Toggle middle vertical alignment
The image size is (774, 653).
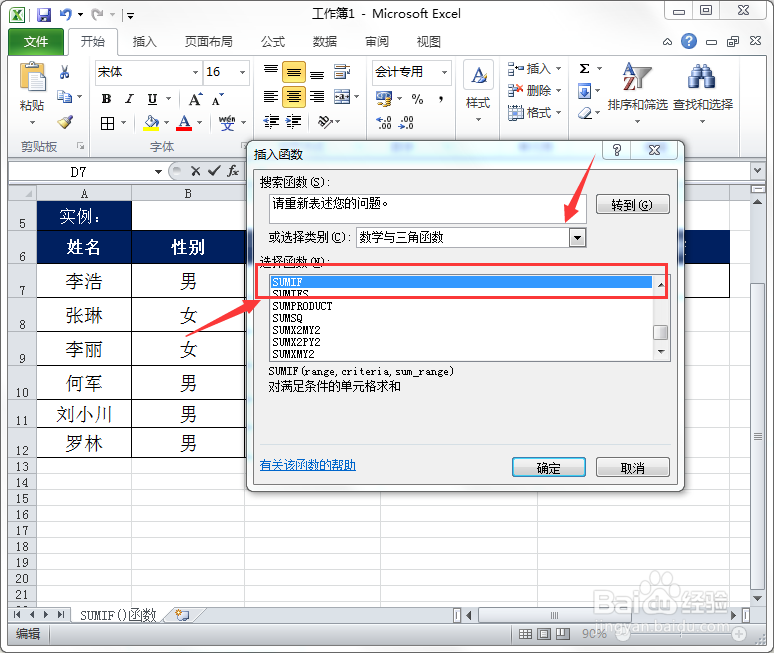coord(294,72)
